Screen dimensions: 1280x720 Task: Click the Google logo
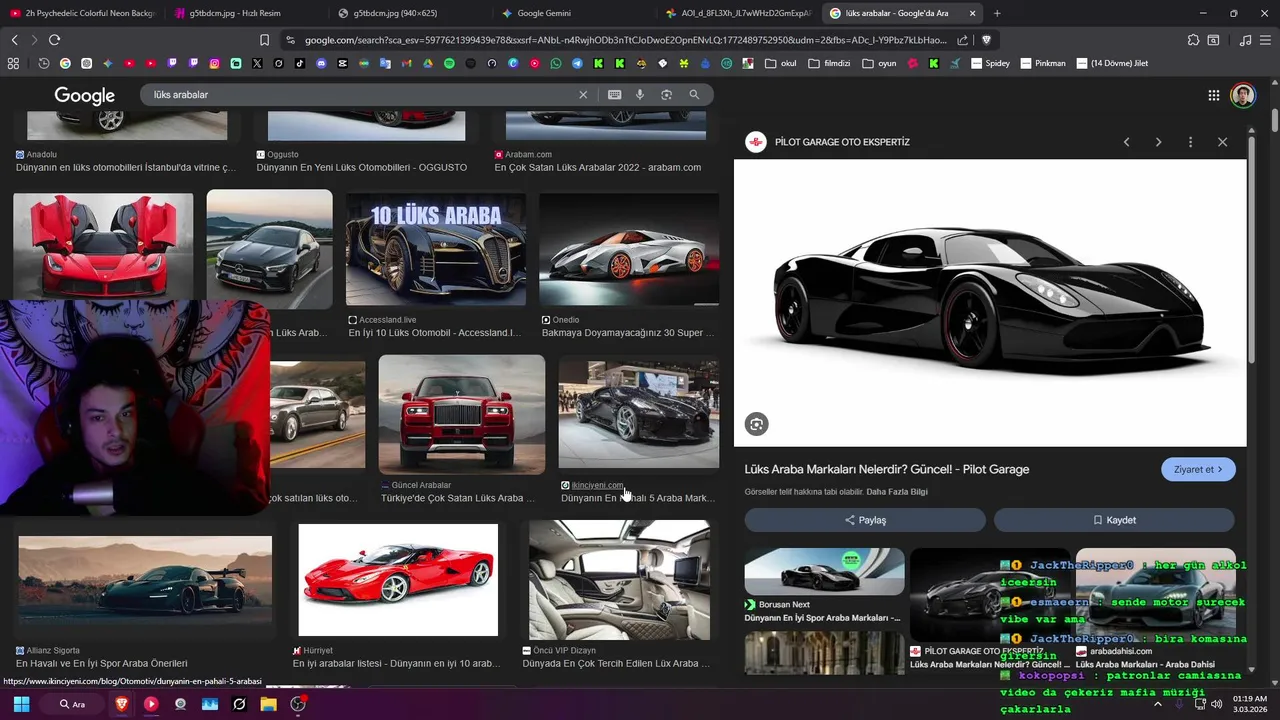coord(85,96)
